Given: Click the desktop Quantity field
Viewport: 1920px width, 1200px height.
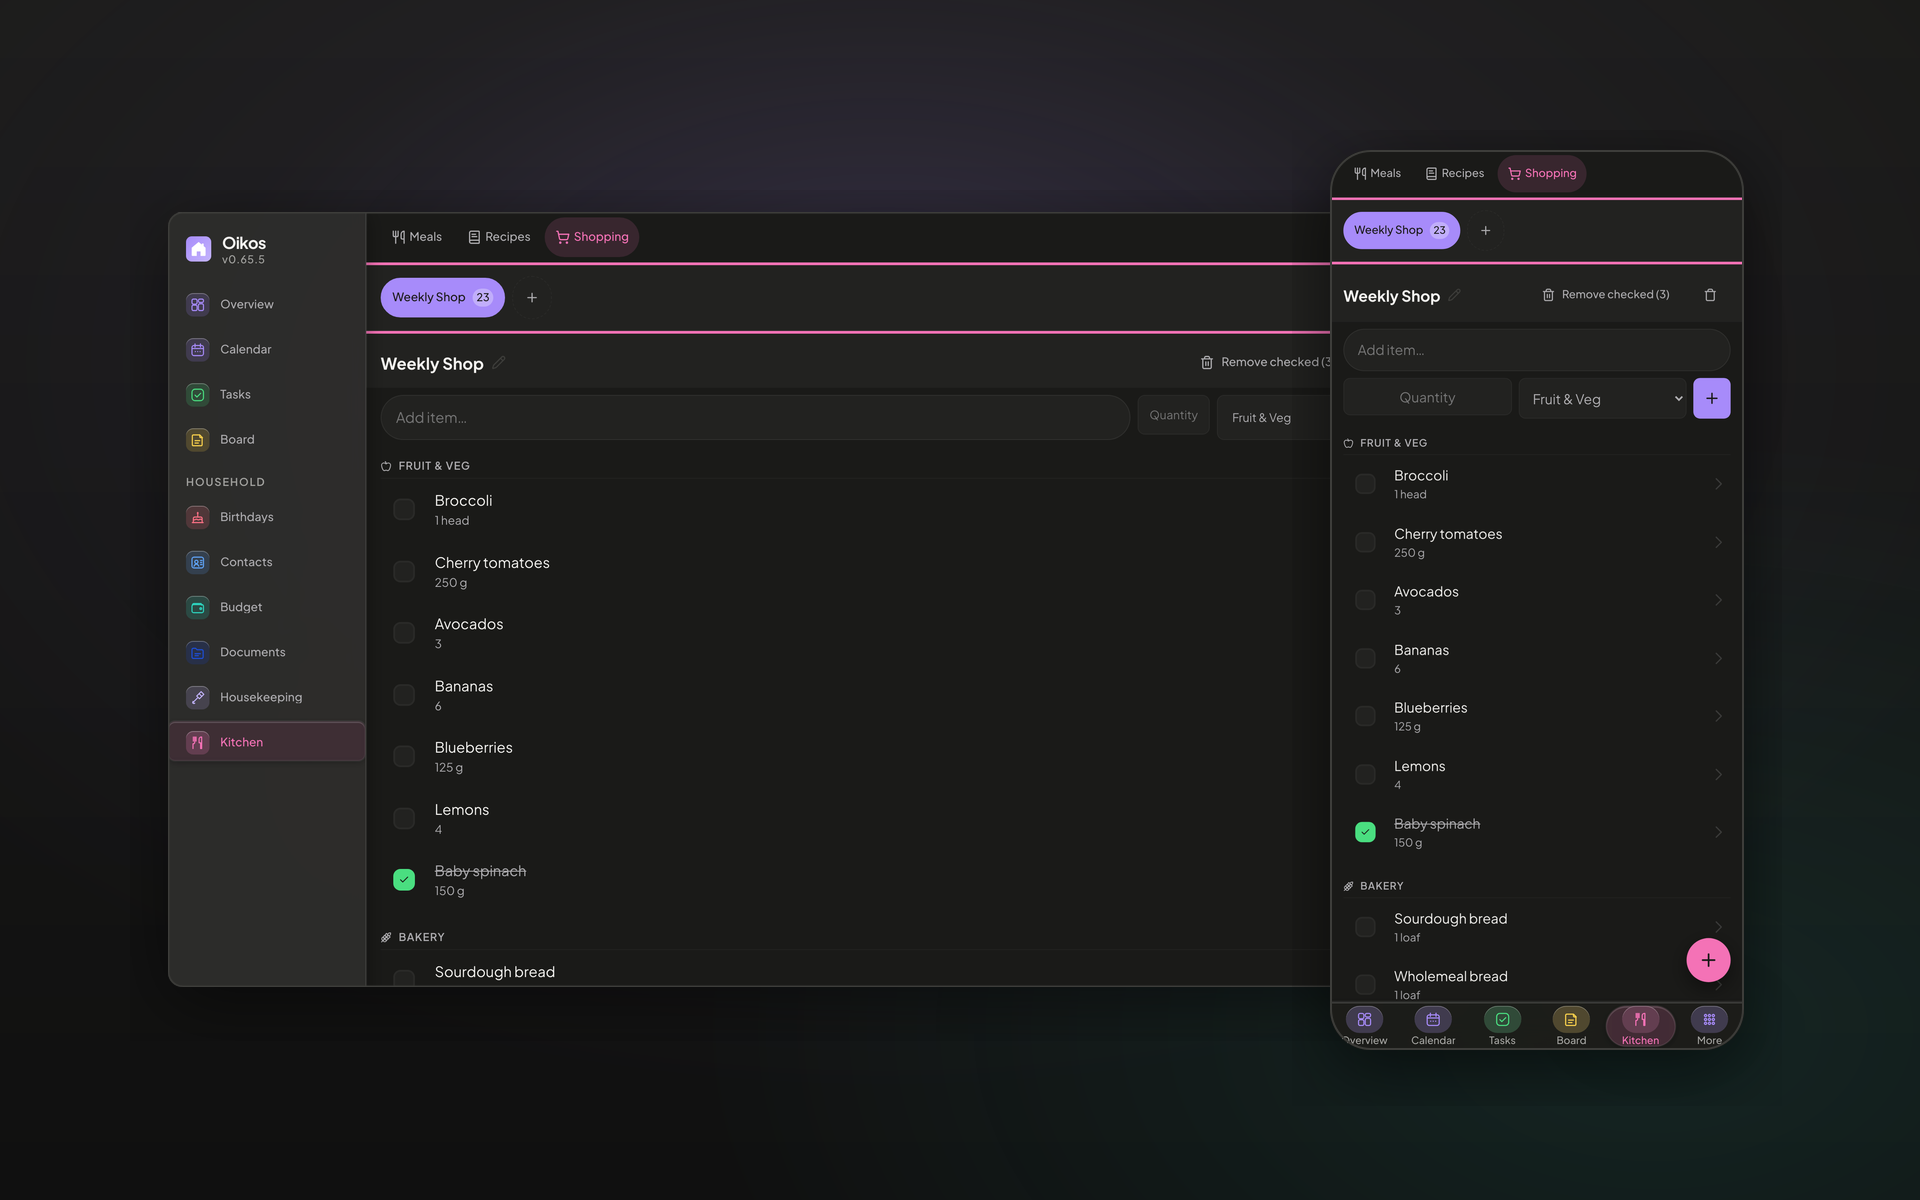Looking at the screenshot, I should tap(1173, 415).
